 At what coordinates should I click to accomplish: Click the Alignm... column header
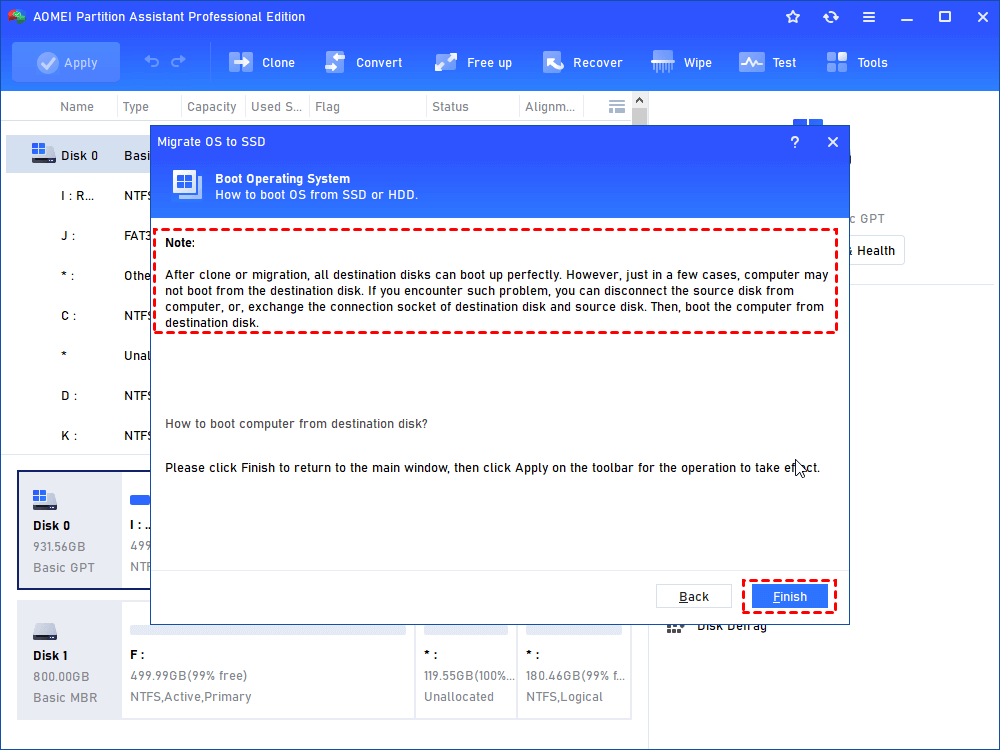pyautogui.click(x=550, y=107)
